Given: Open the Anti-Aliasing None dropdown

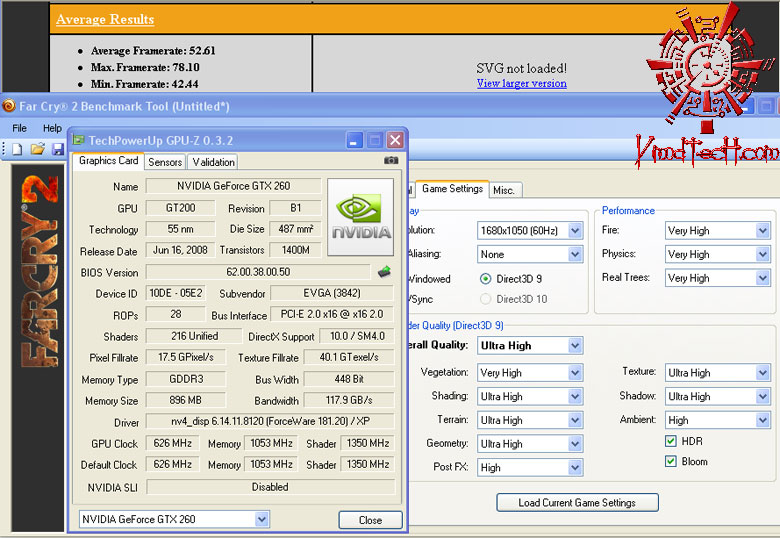Looking at the screenshot, I should click(x=530, y=255).
